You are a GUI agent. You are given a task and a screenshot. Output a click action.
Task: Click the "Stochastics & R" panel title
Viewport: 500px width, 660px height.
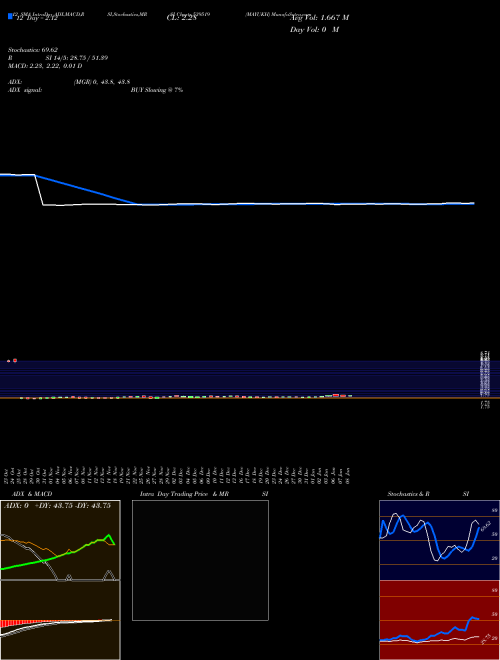click(x=408, y=494)
